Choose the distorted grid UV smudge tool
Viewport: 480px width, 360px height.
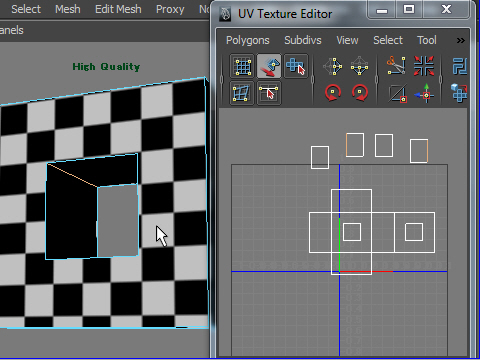242,93
